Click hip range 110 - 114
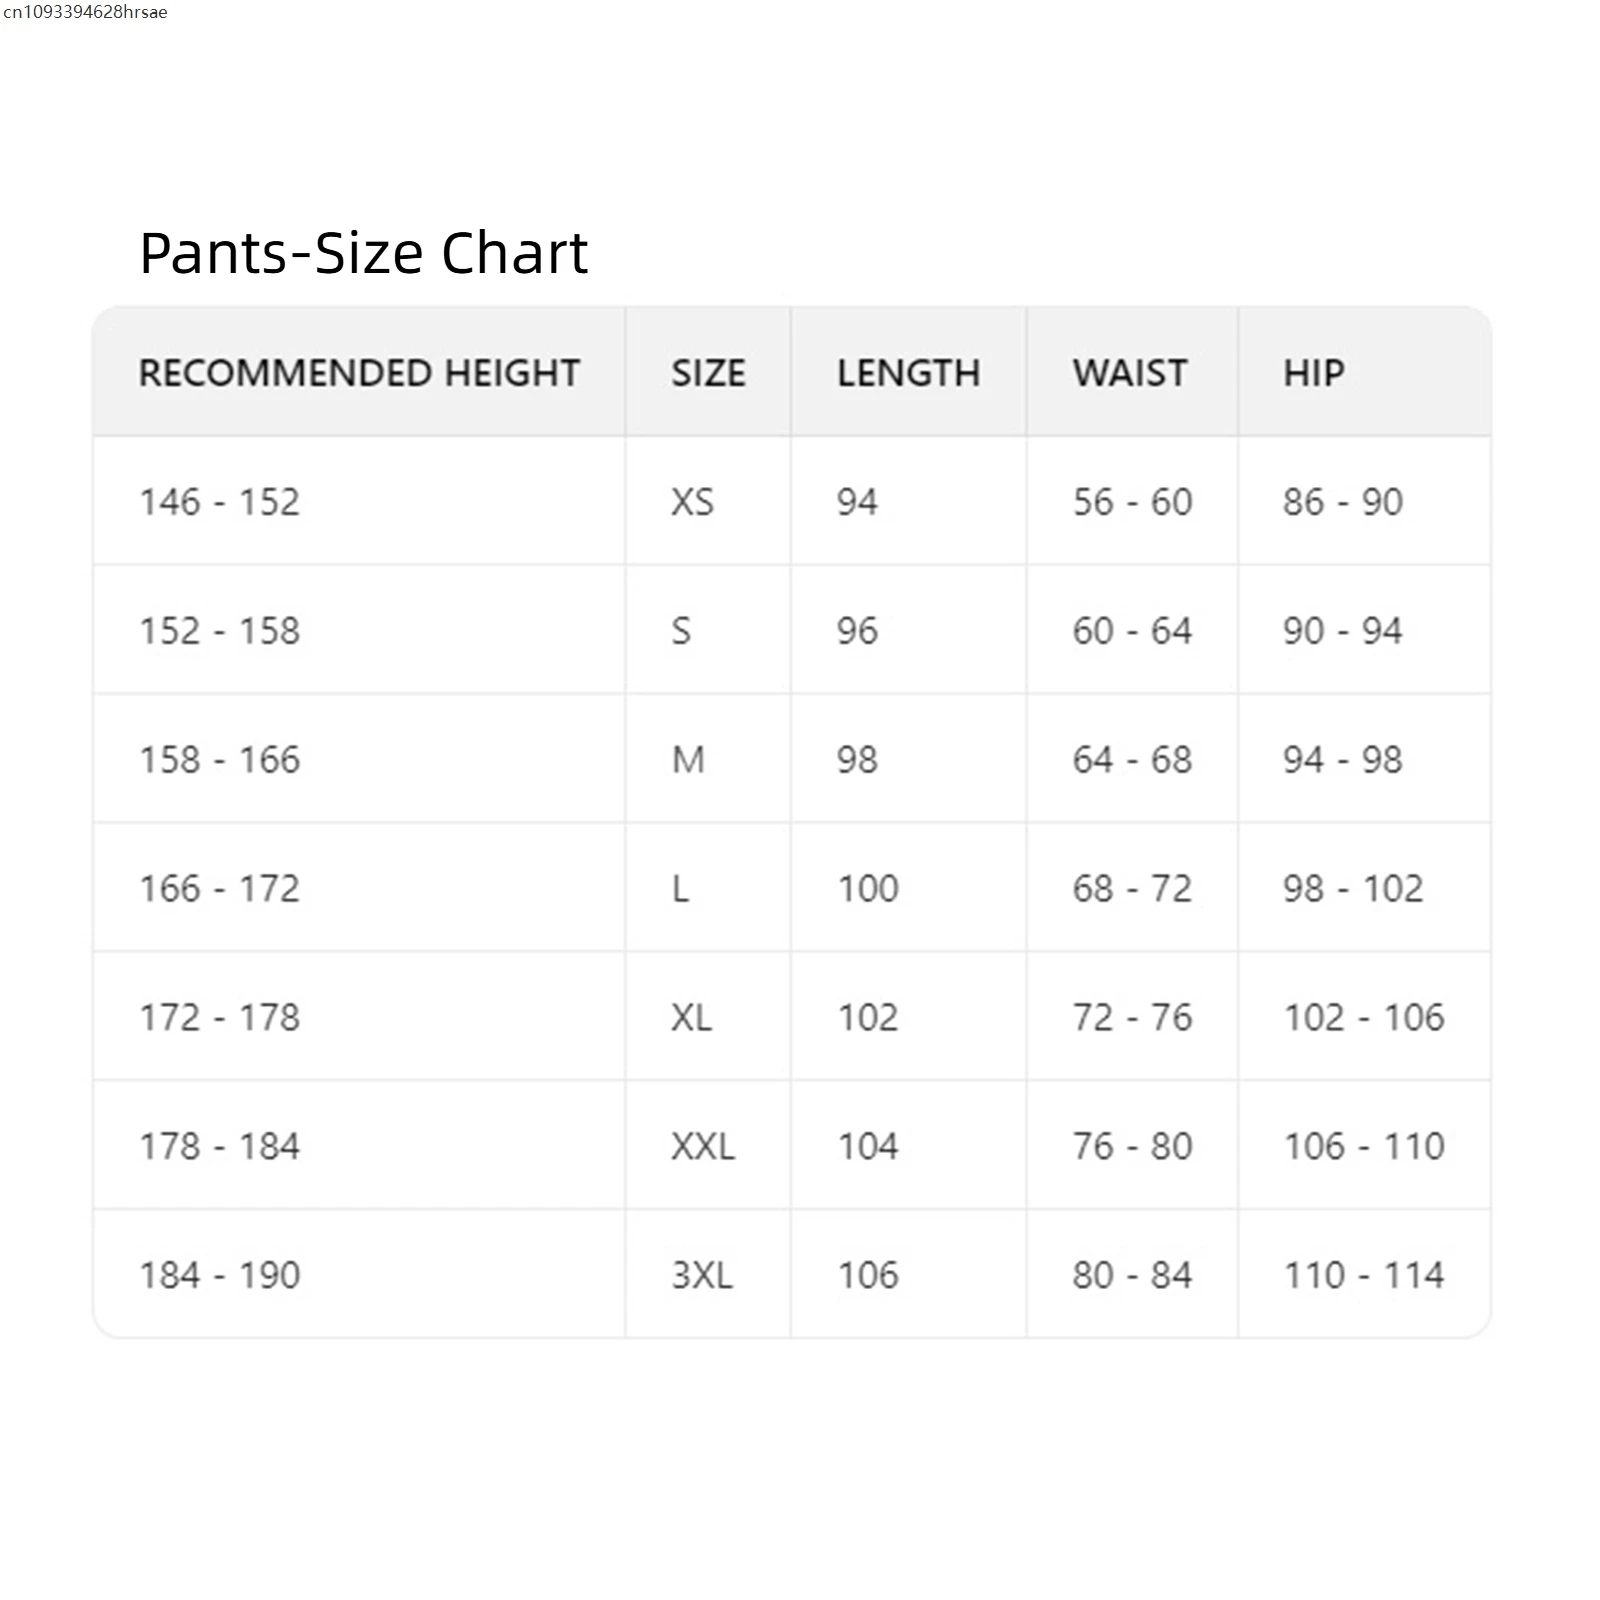 [1364, 1275]
